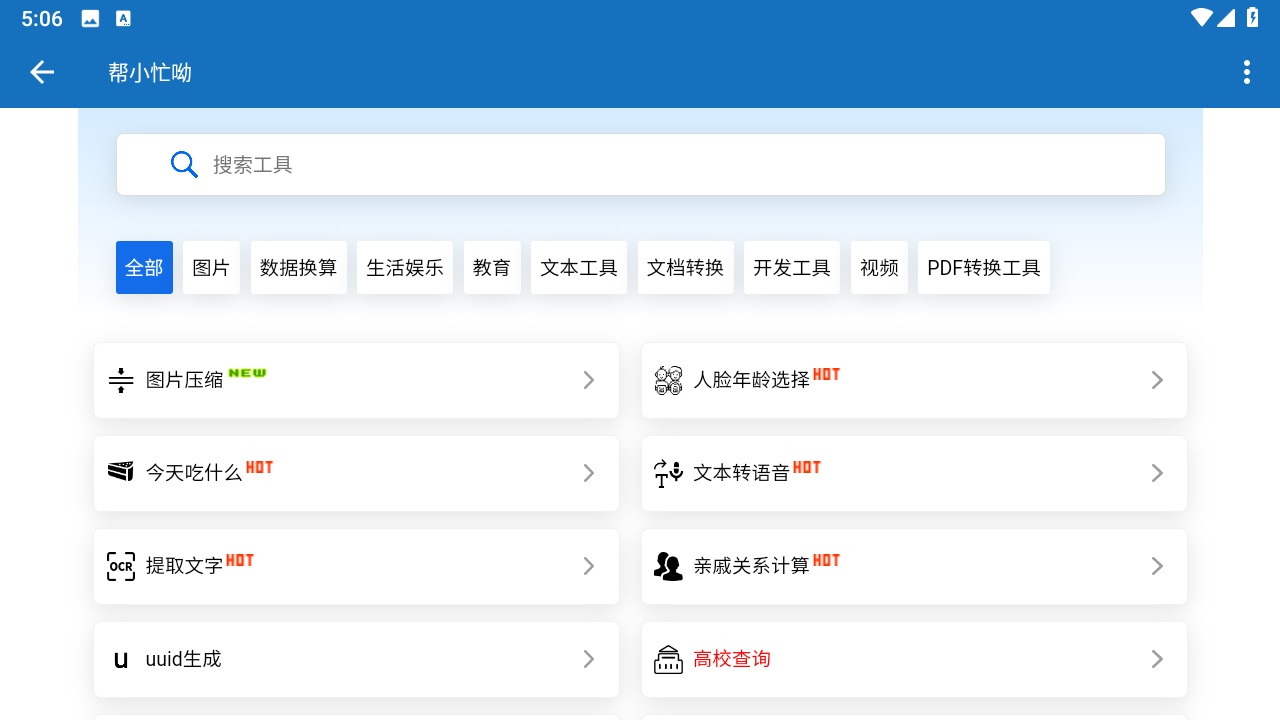Tap the back arrow in the header
1280x720 pixels.
click(42, 72)
